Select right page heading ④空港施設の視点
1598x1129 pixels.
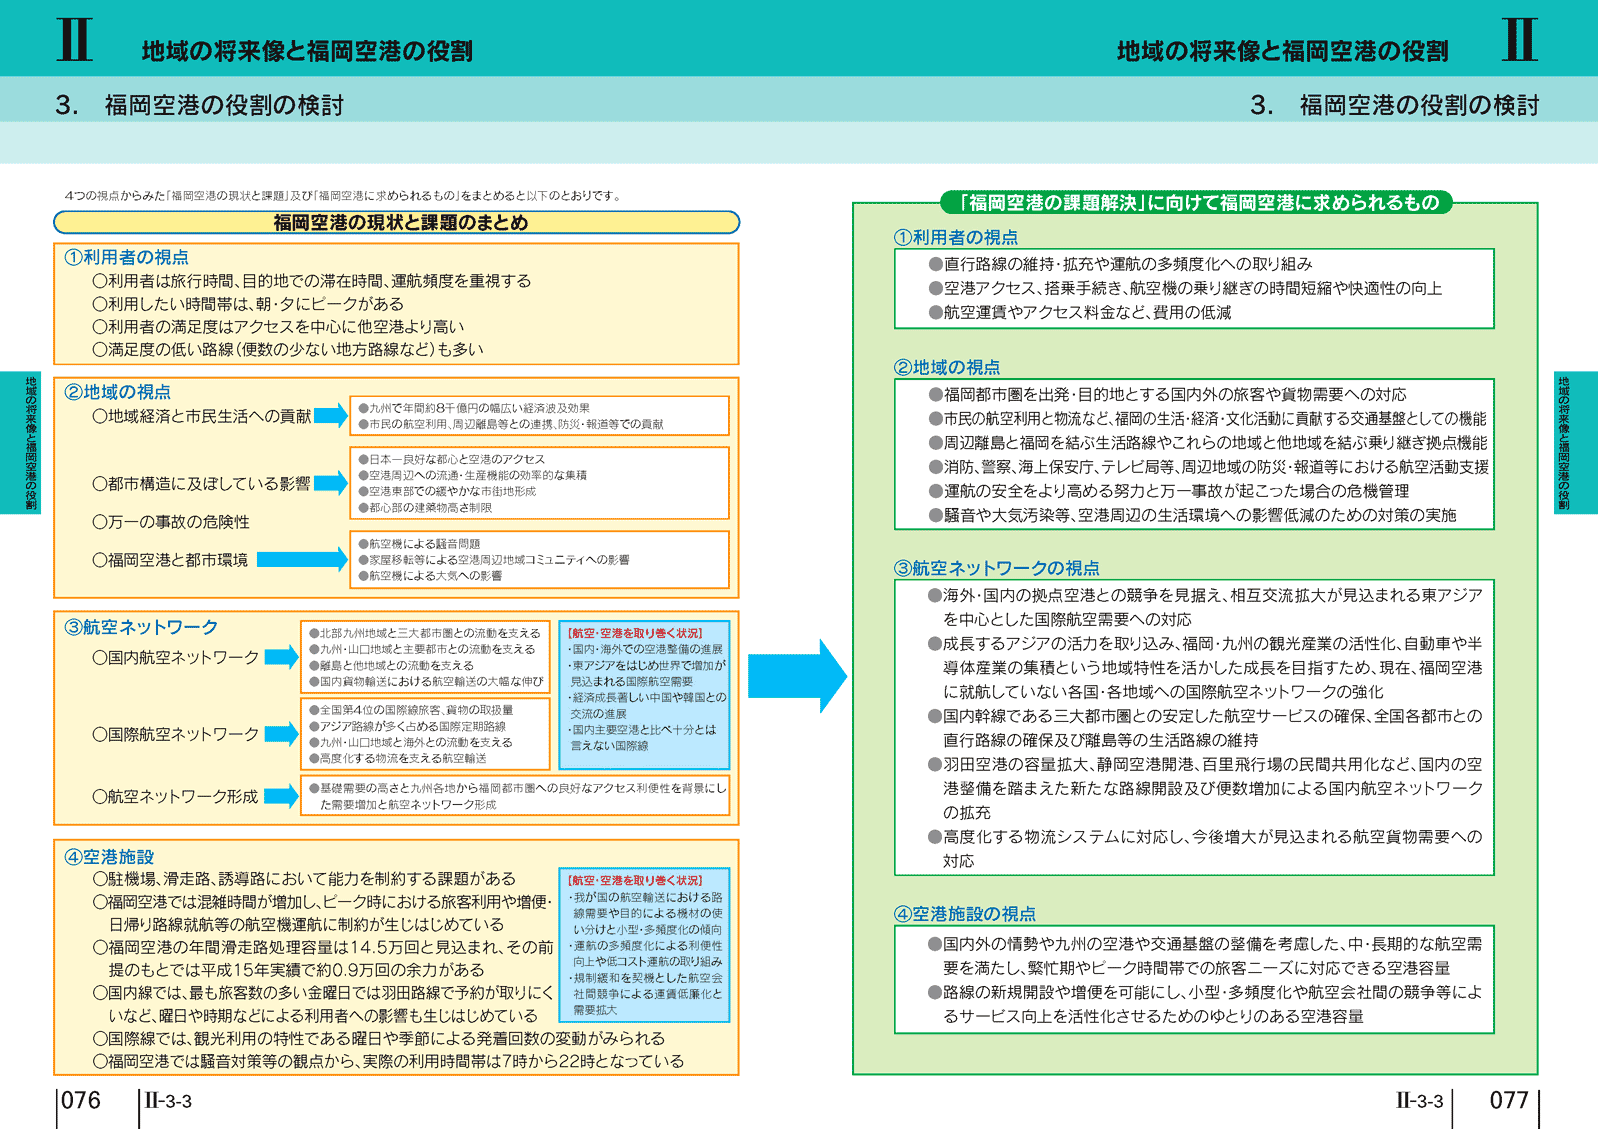pos(964,914)
